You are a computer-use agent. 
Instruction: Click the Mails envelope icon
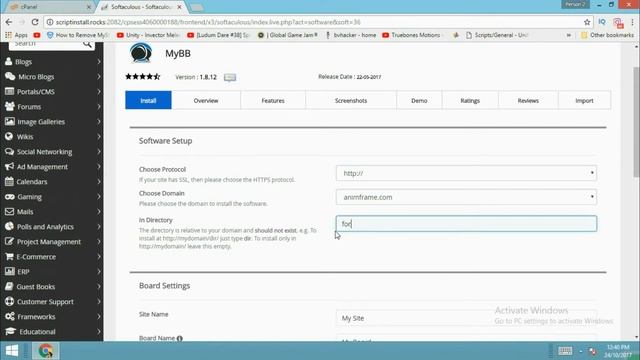[x=9, y=211]
